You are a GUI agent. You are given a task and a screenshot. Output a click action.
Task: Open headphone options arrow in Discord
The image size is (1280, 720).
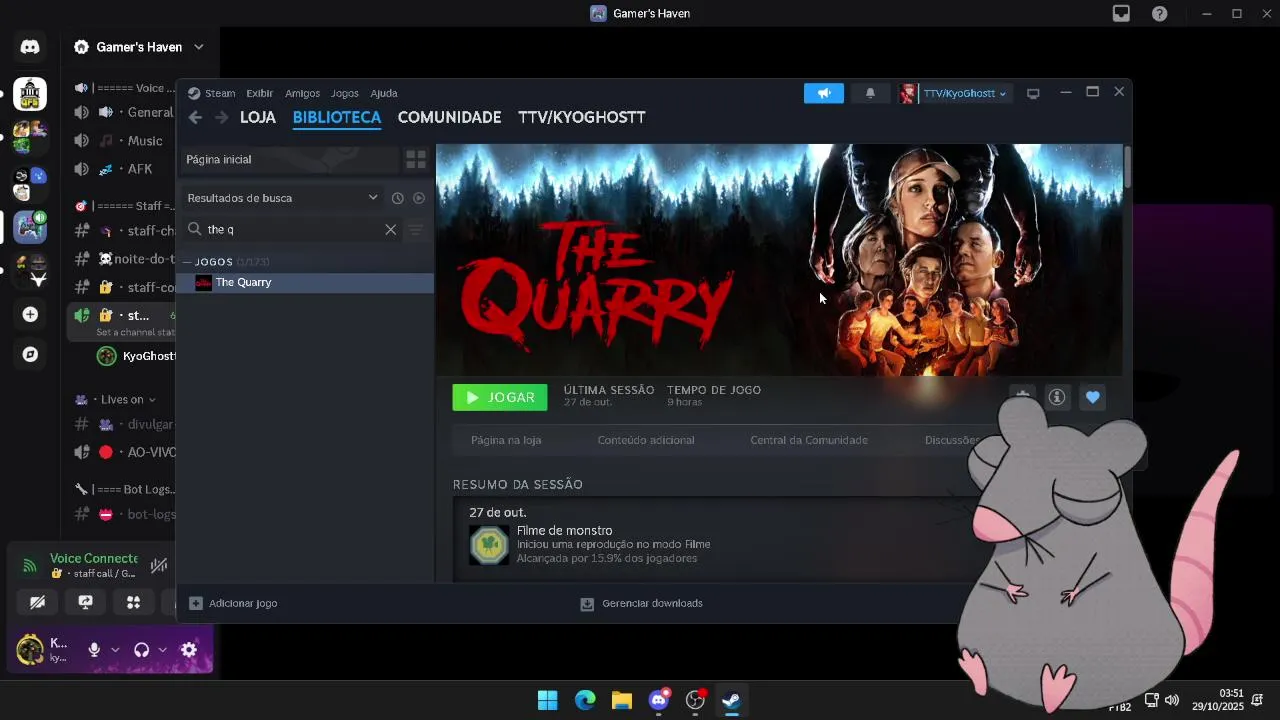(162, 650)
